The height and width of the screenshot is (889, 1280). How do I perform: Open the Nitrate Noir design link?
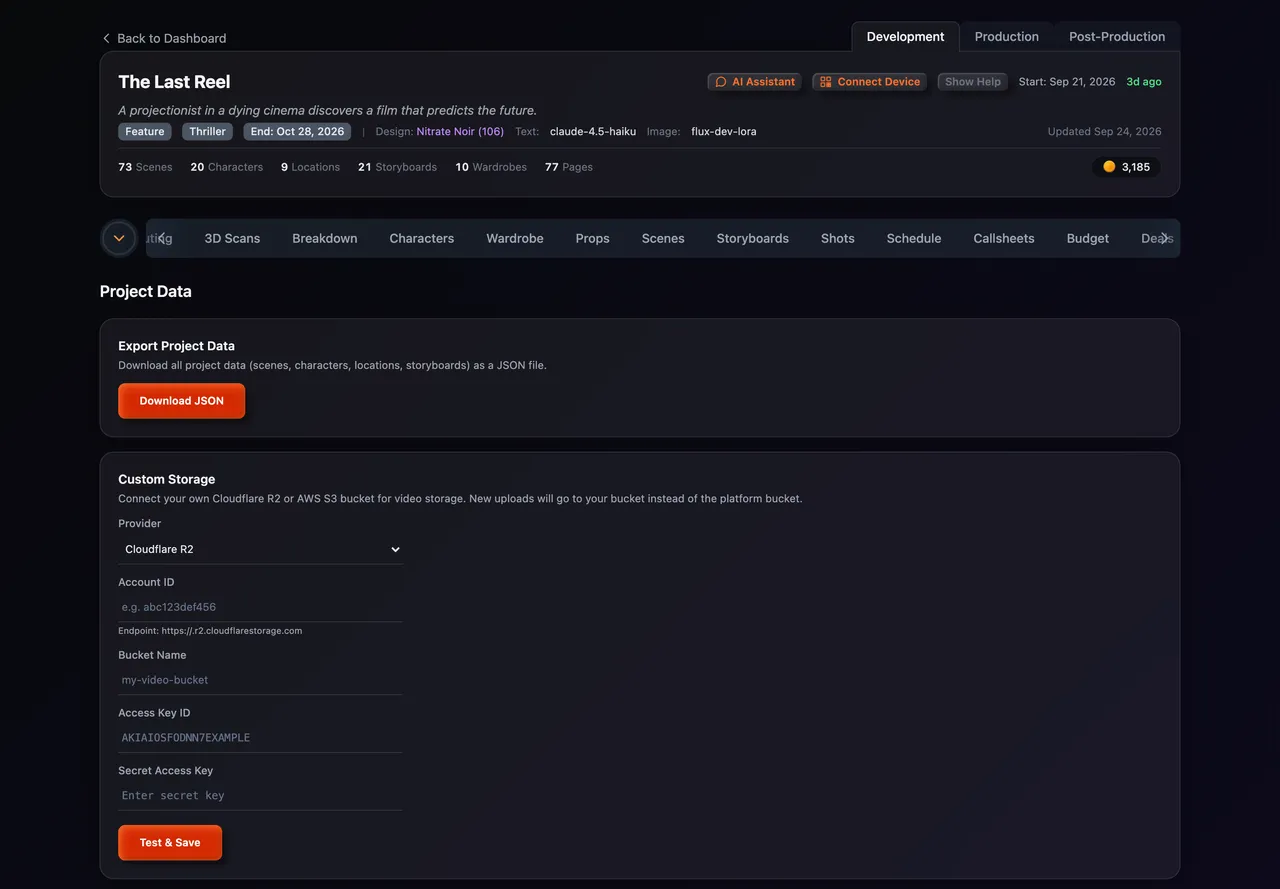[460, 132]
